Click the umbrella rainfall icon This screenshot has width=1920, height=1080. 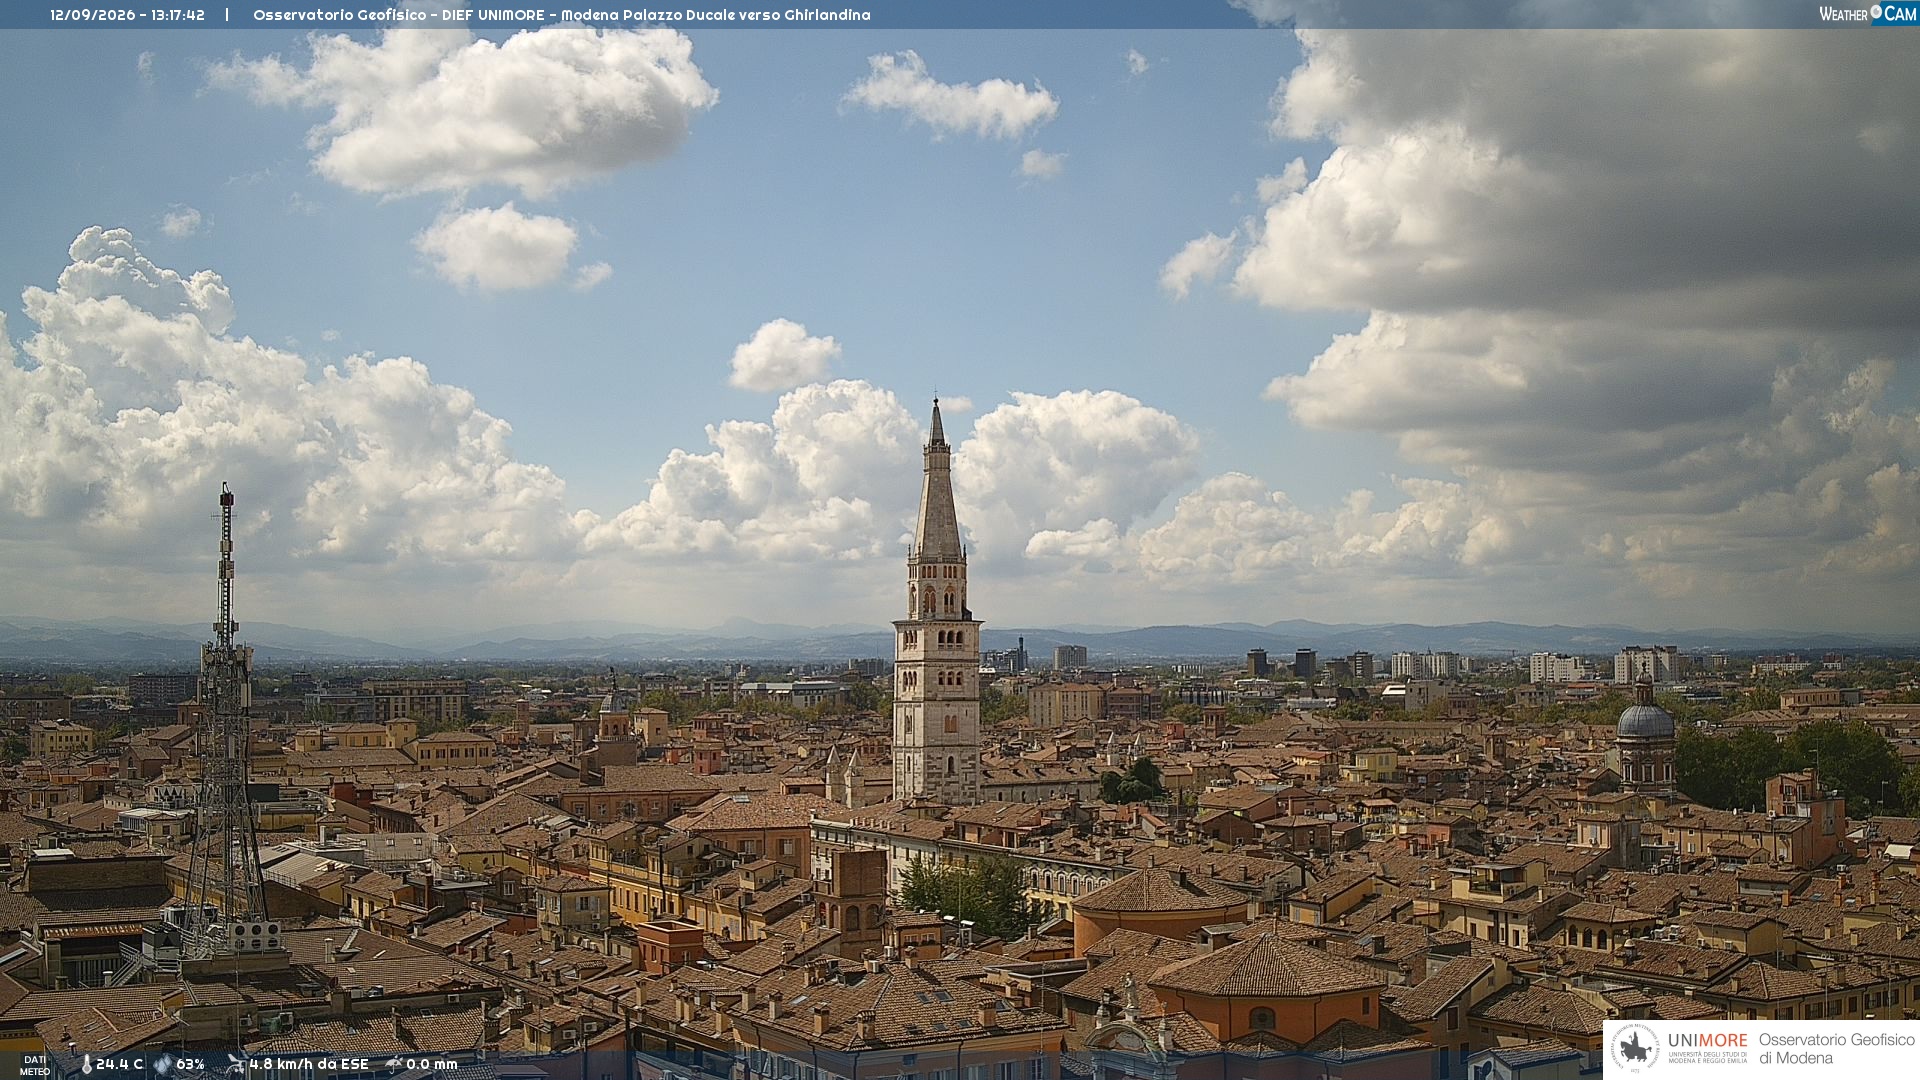tap(394, 1064)
